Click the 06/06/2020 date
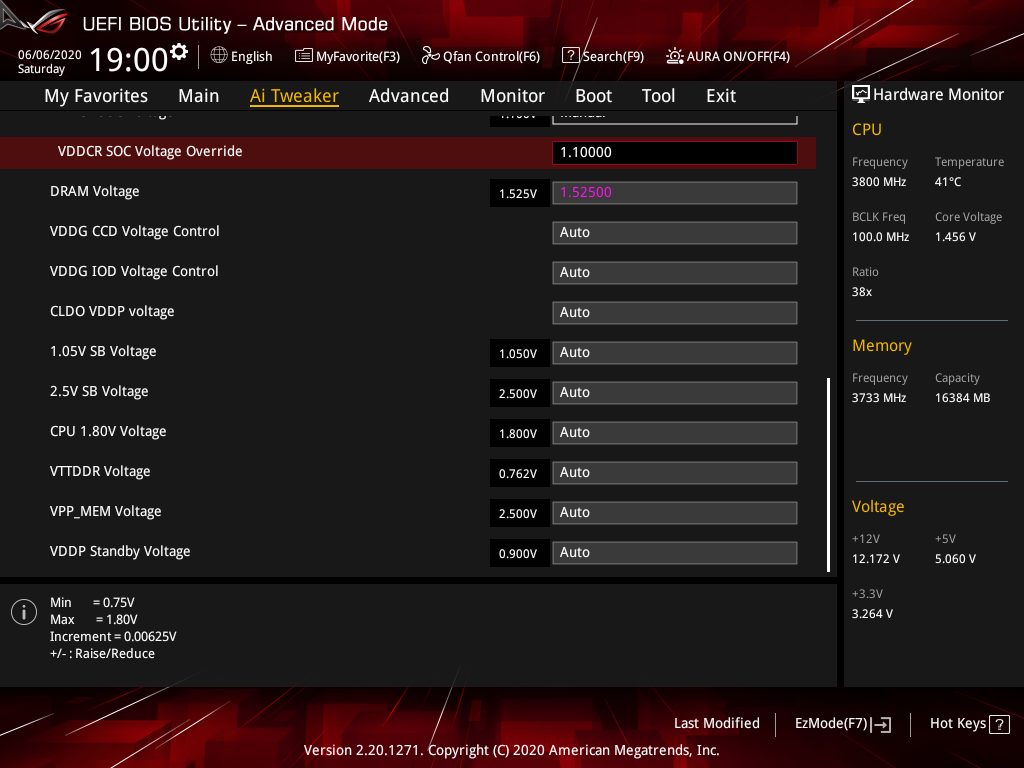This screenshot has height=768, width=1024. tap(50, 55)
